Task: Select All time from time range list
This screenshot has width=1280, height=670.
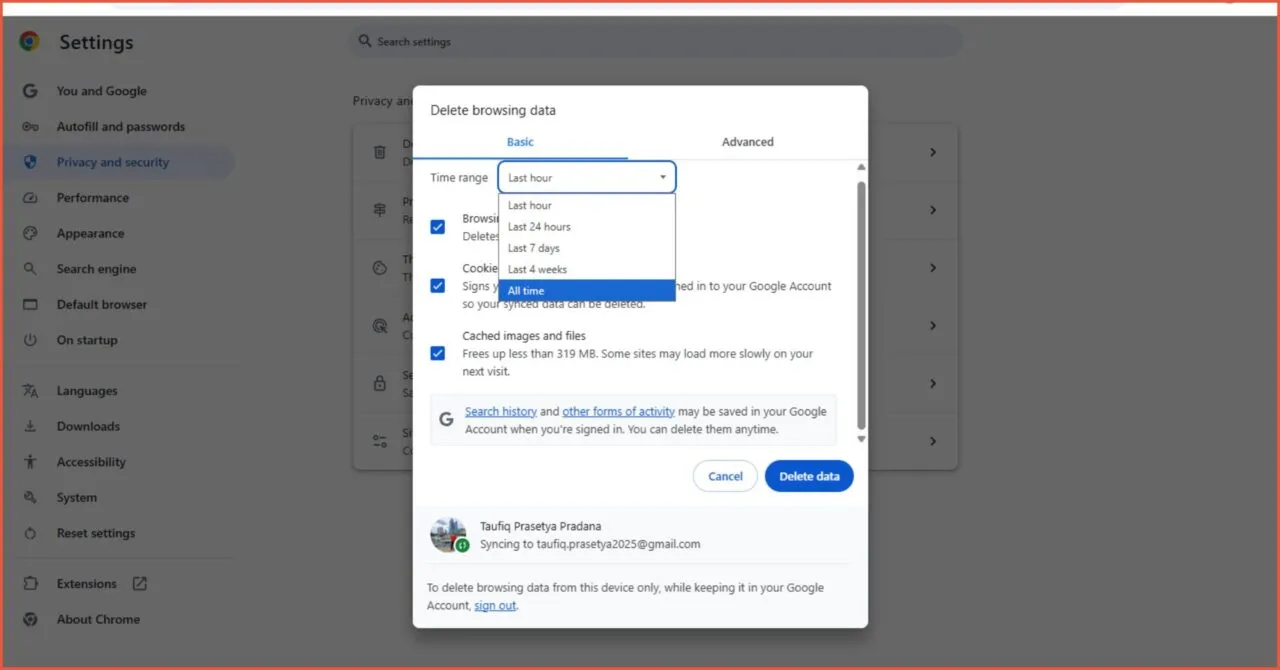Action: tap(525, 290)
